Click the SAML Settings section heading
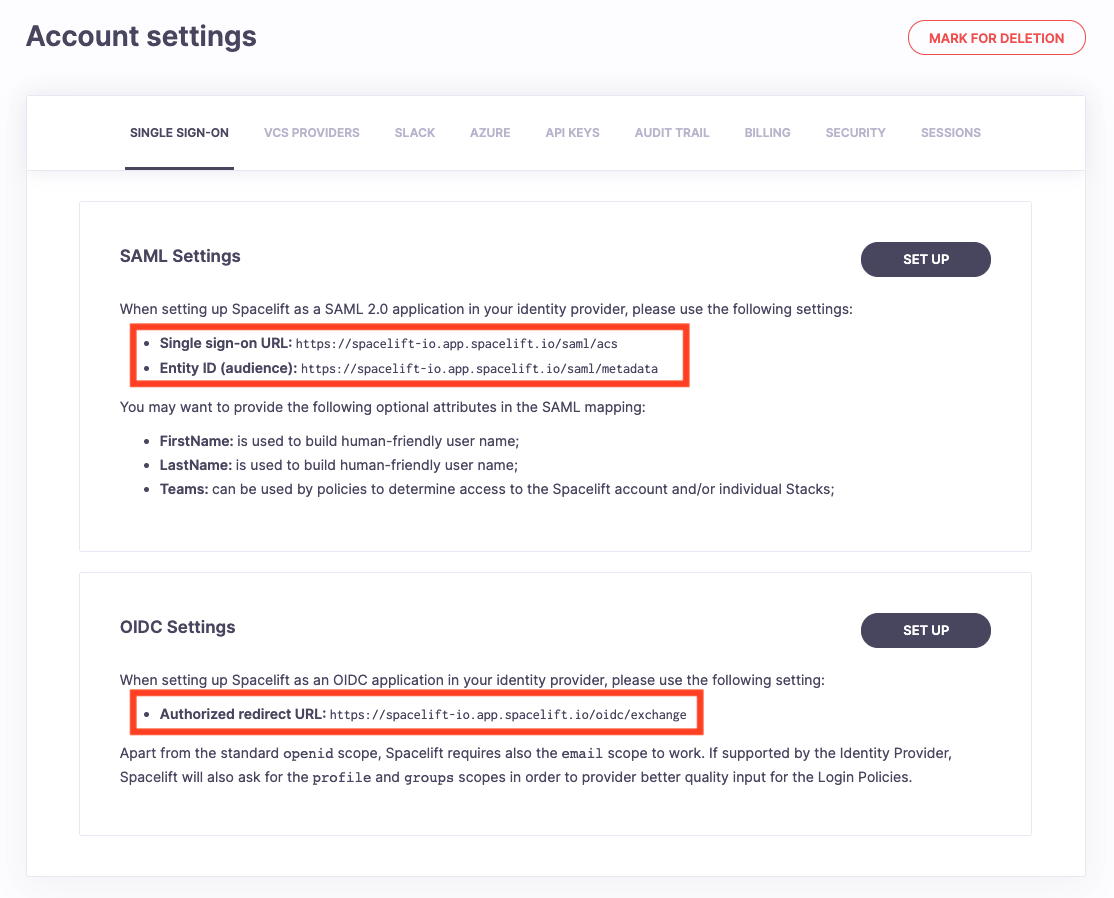The image size is (1114, 898). (x=180, y=256)
